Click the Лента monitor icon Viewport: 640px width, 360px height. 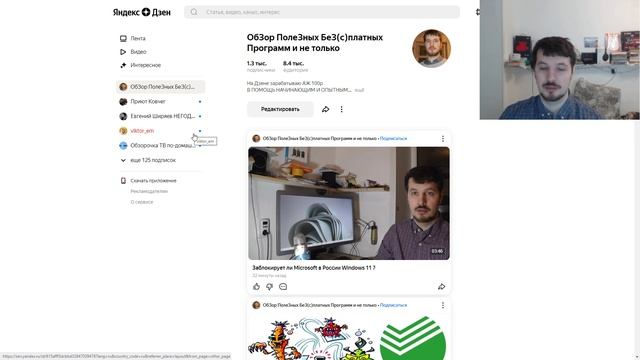[x=123, y=38]
